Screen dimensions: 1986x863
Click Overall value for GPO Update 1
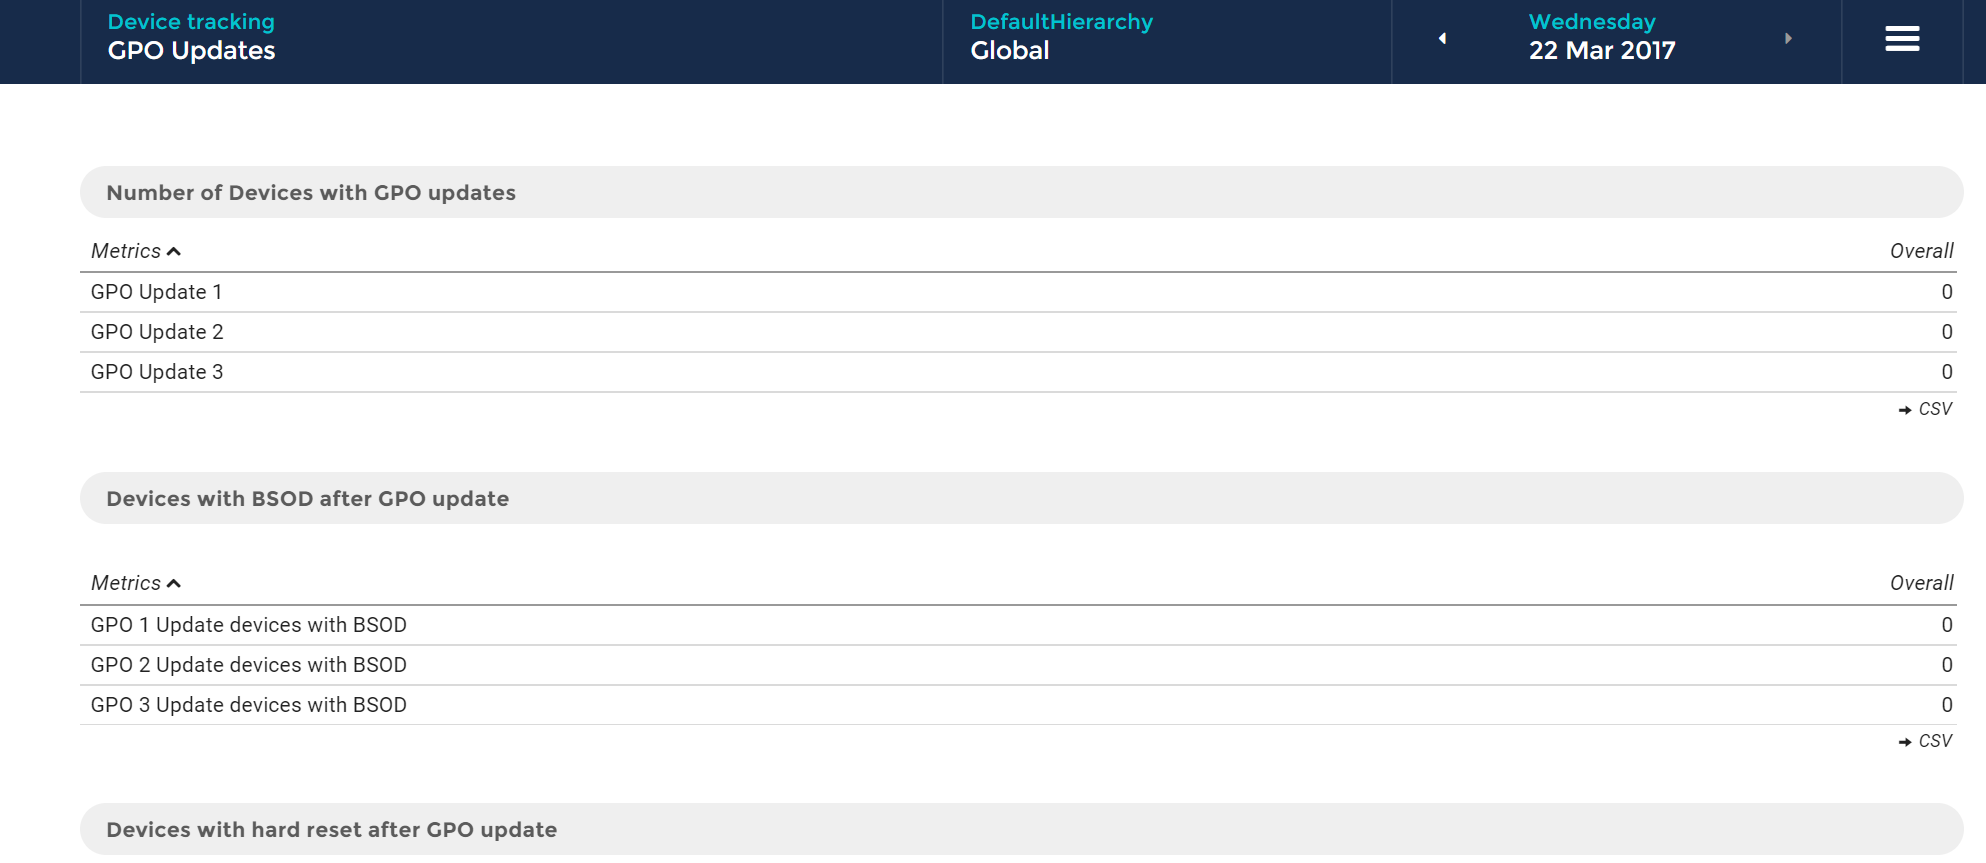[1947, 292]
